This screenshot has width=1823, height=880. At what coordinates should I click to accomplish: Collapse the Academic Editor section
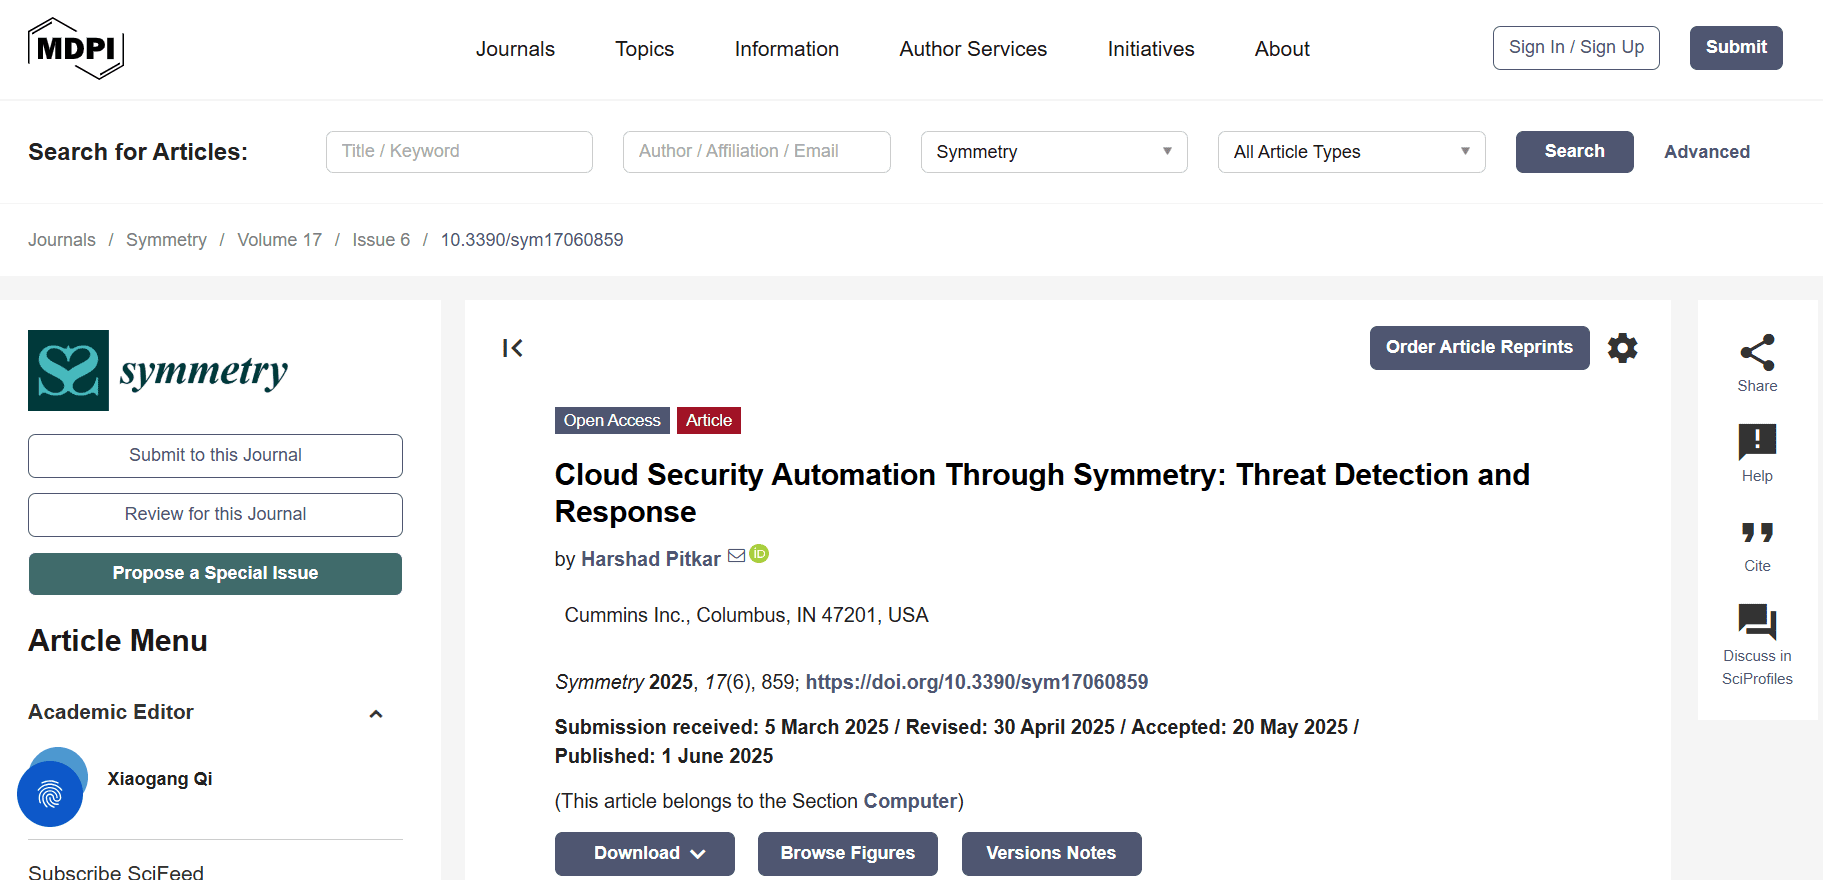(376, 714)
